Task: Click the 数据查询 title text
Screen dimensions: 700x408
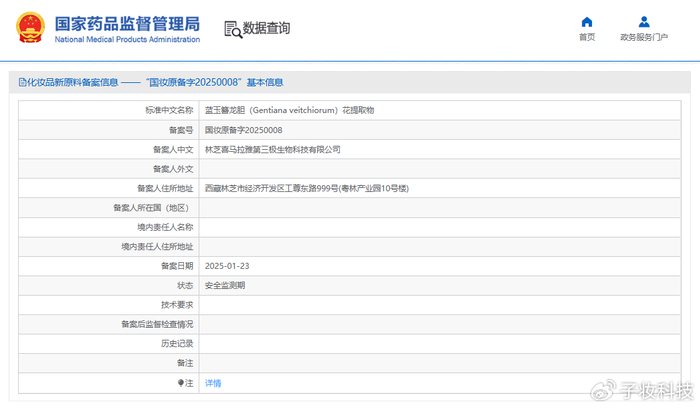Action: 266,28
